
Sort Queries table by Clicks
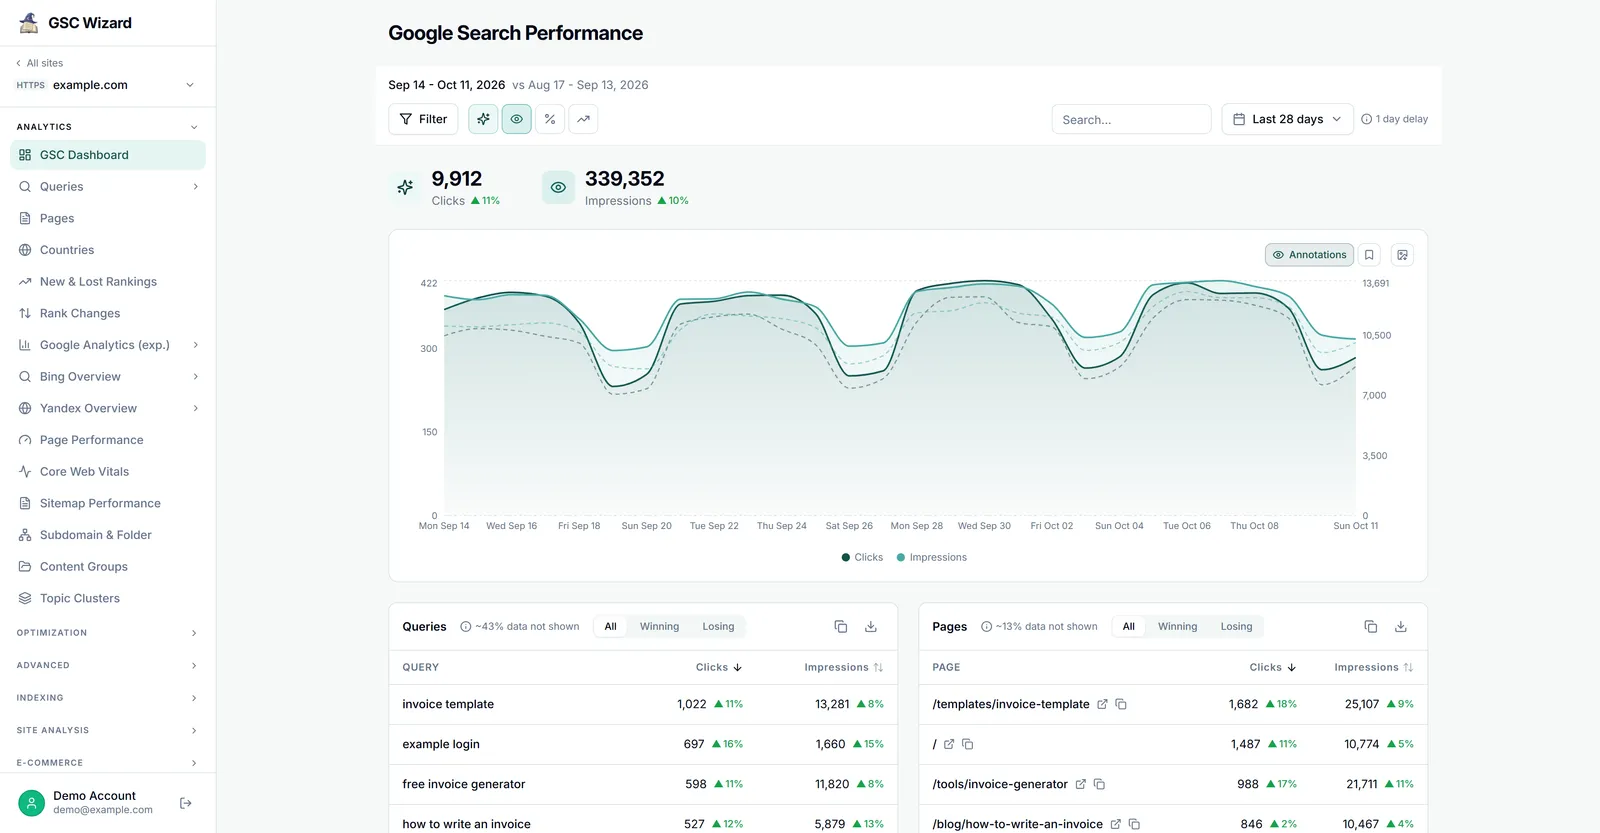(719, 667)
